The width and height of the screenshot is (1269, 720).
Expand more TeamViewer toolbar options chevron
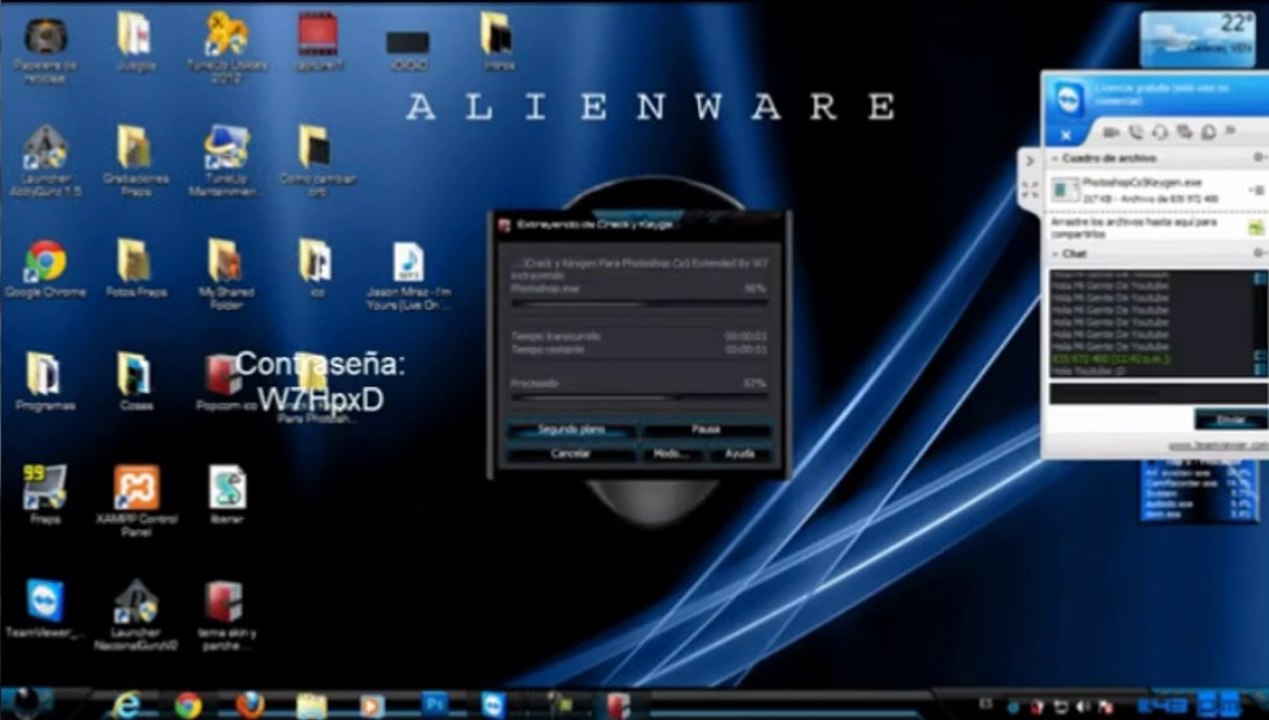coord(1230,131)
